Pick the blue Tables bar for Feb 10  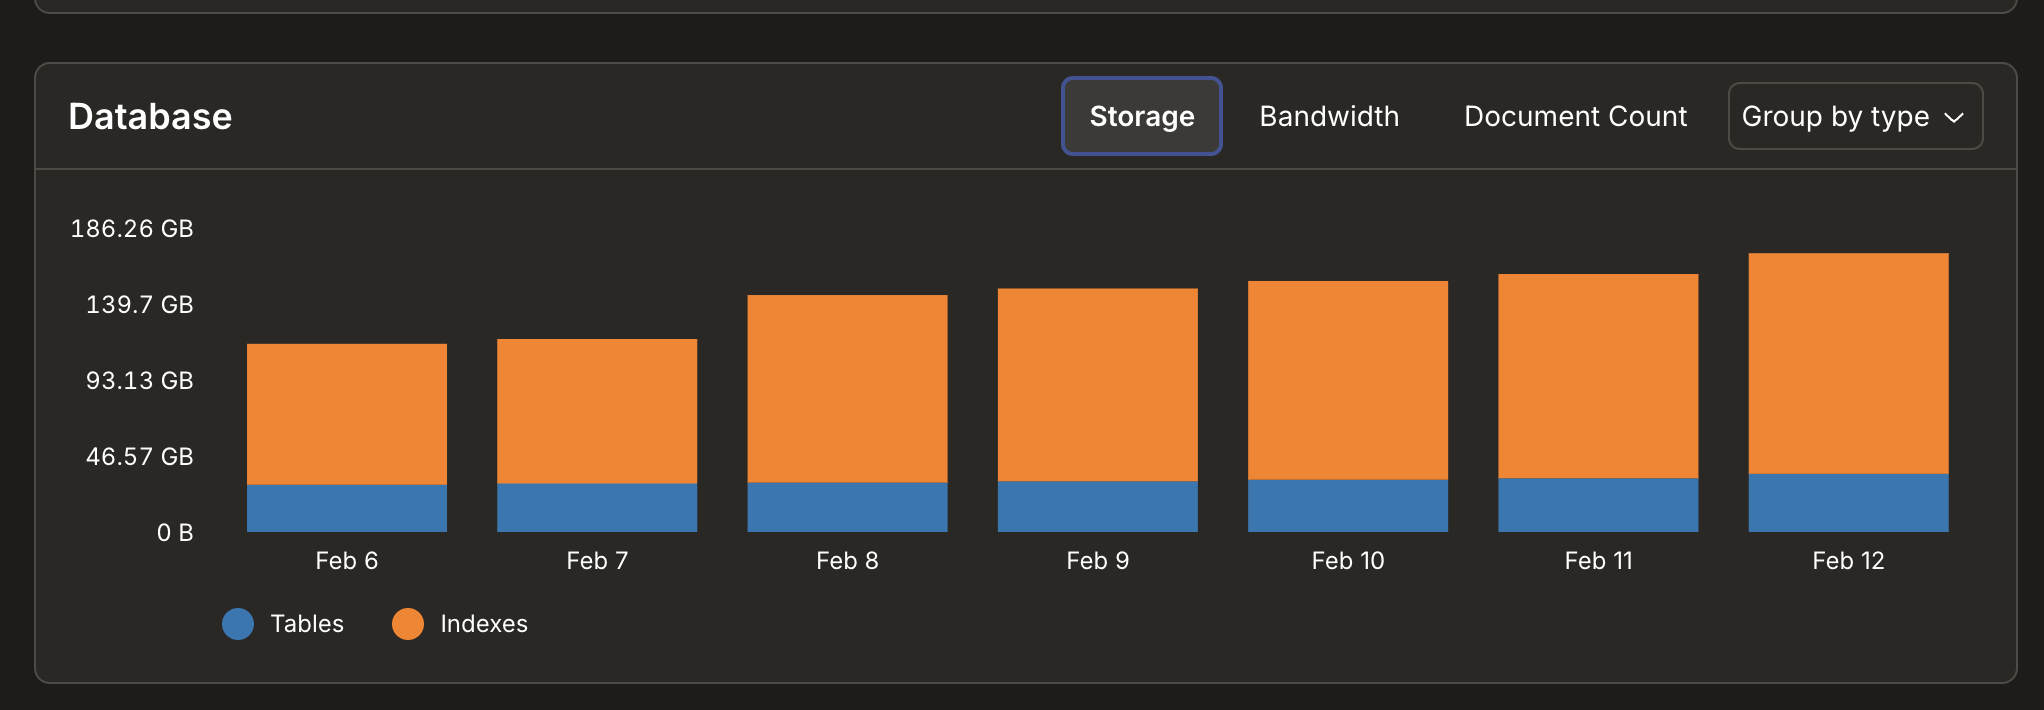[x=1347, y=505]
